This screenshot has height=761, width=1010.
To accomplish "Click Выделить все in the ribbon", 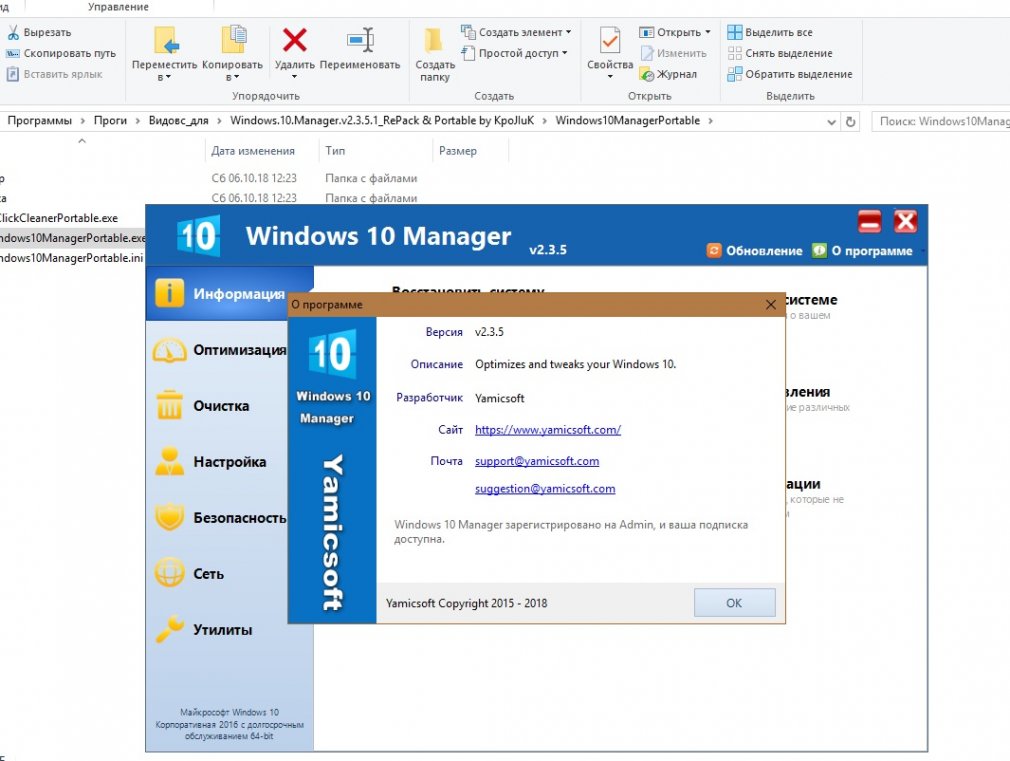I will tap(770, 32).
